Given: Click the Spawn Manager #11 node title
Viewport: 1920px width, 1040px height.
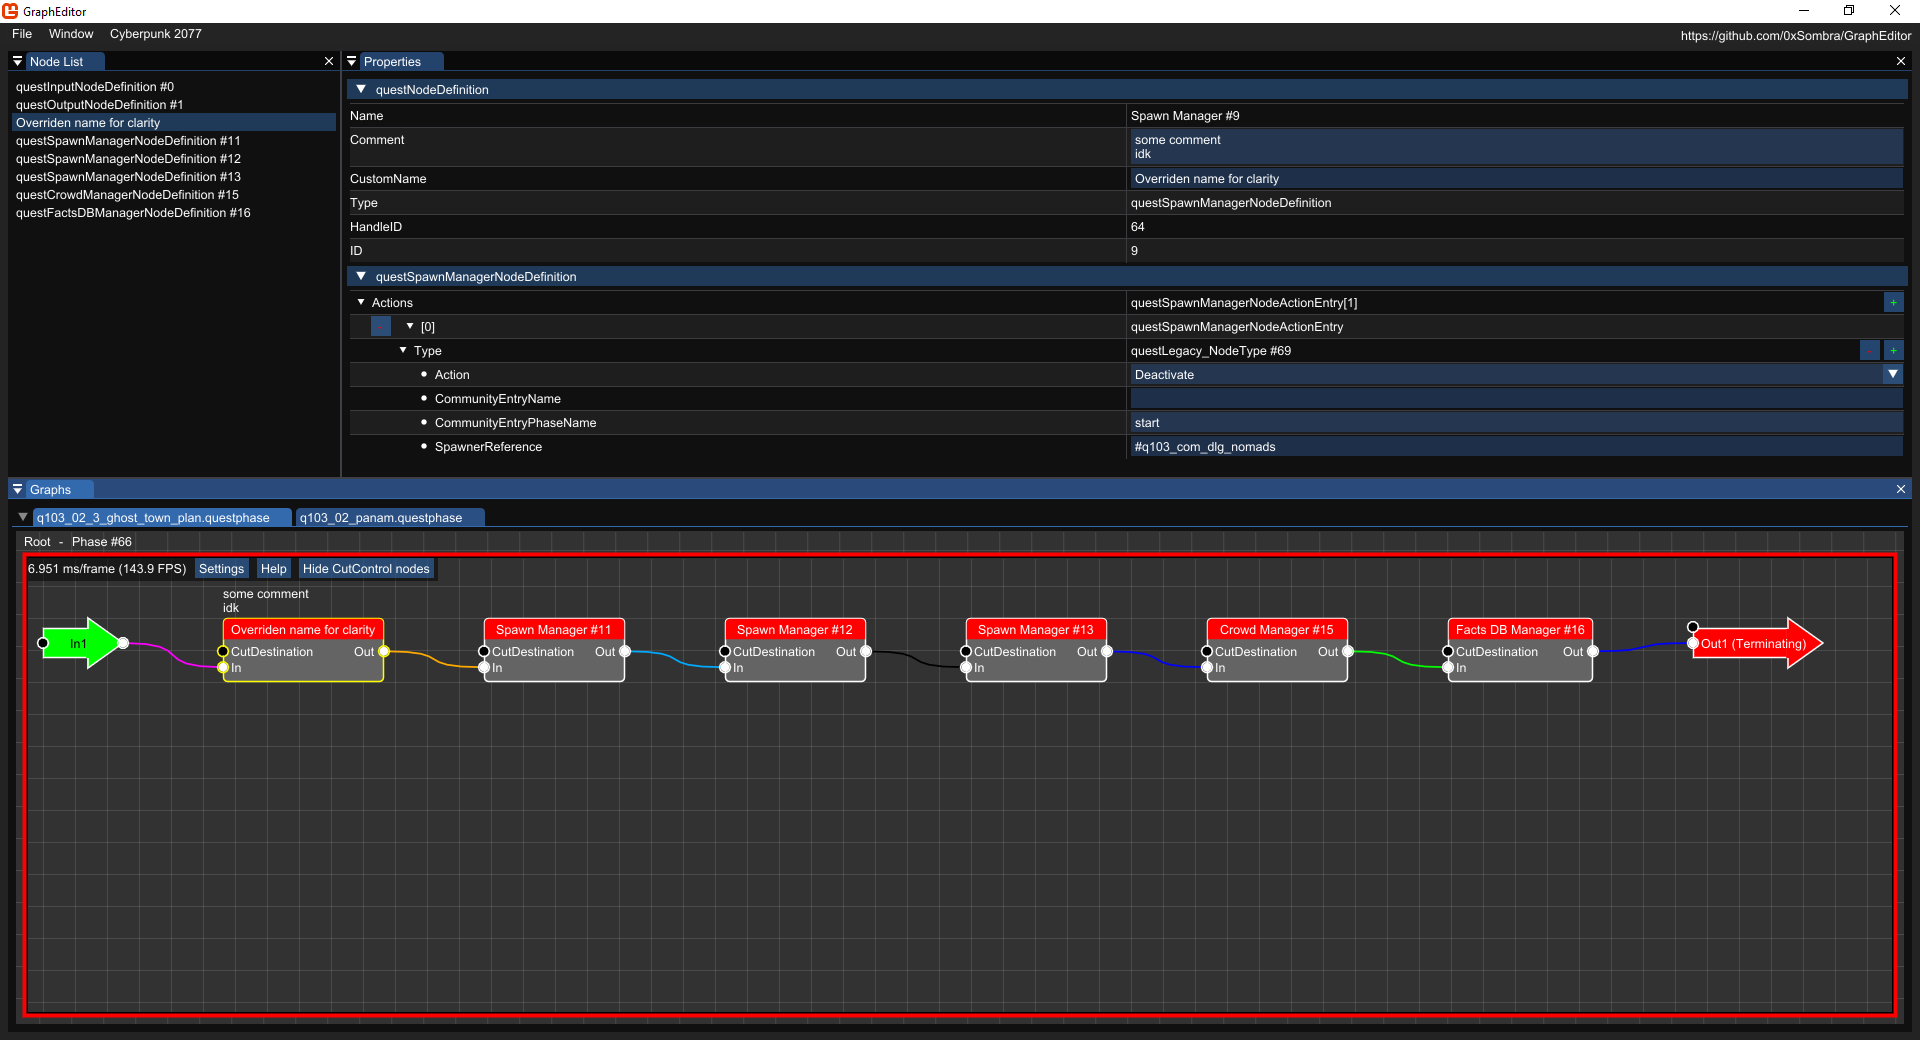Looking at the screenshot, I should (x=554, y=629).
